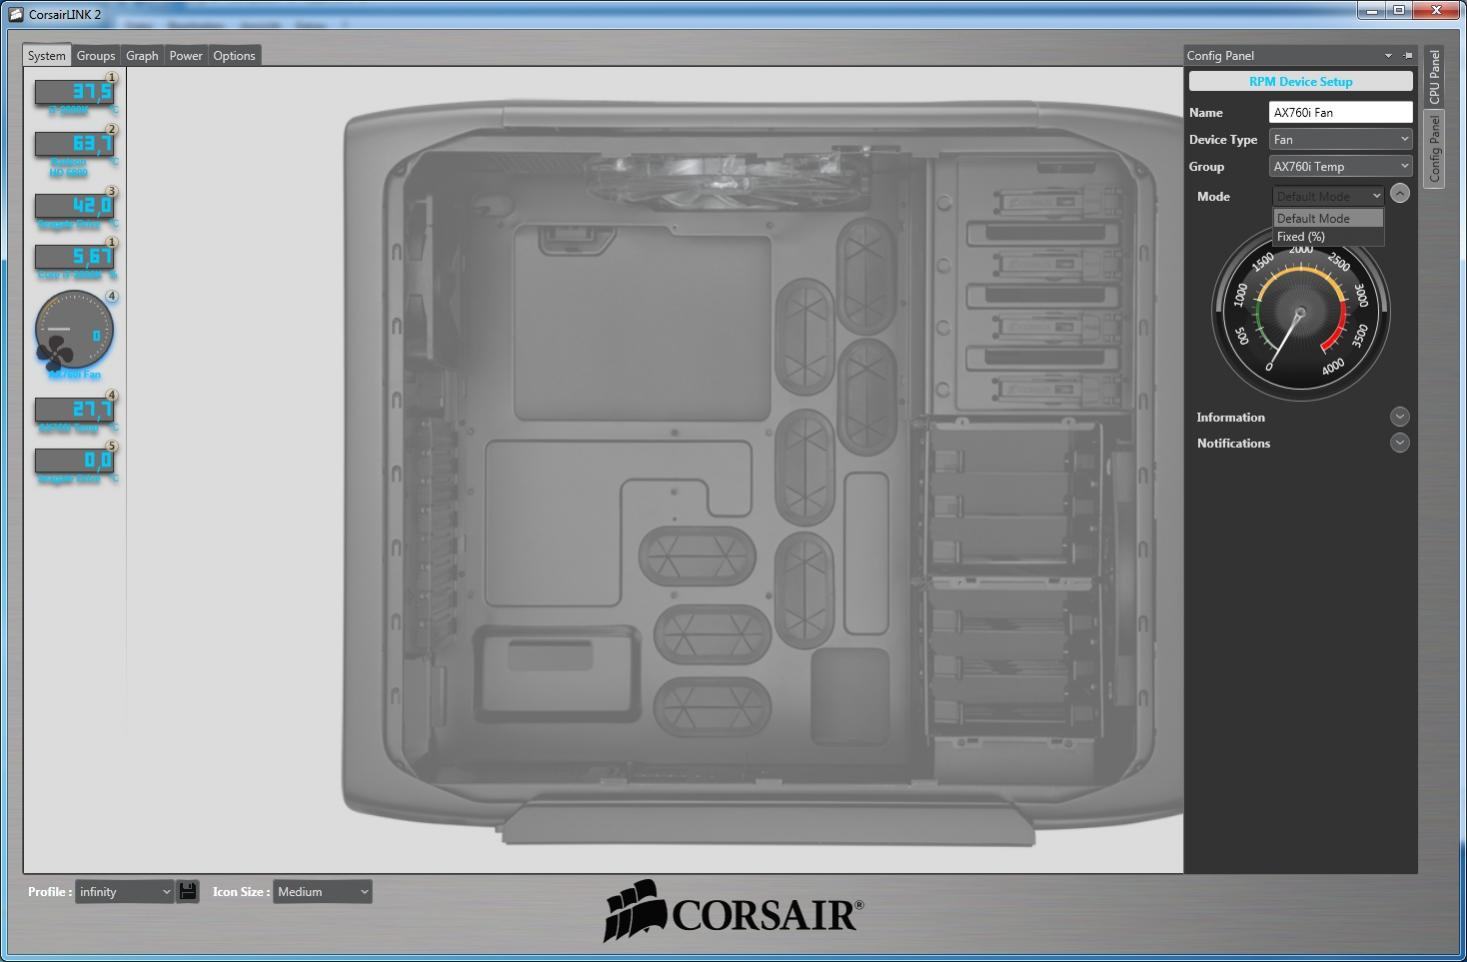Open the Profile dropdown showing infinity

pos(125,891)
